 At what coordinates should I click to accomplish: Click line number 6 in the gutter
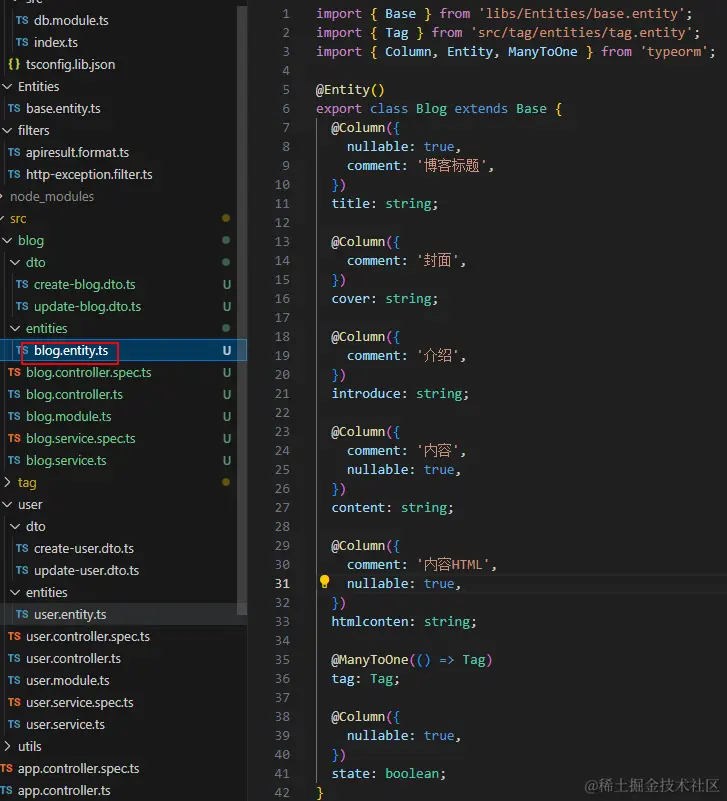(x=286, y=108)
